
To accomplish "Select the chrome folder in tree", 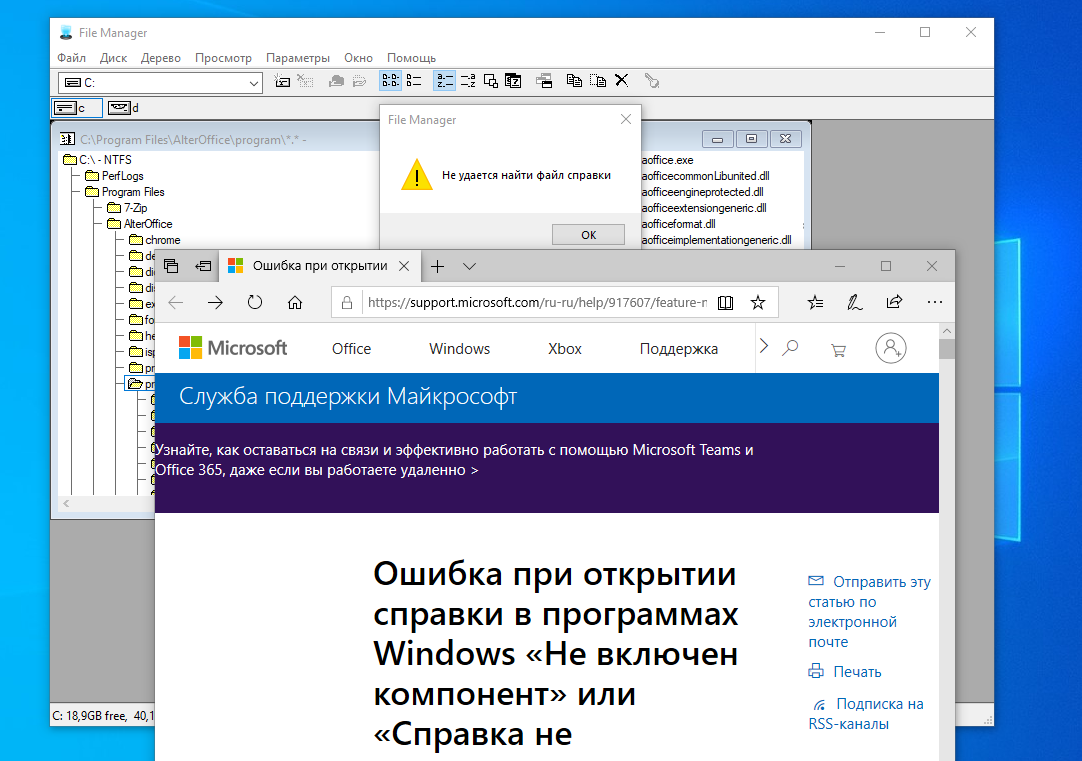I will click(x=155, y=240).
